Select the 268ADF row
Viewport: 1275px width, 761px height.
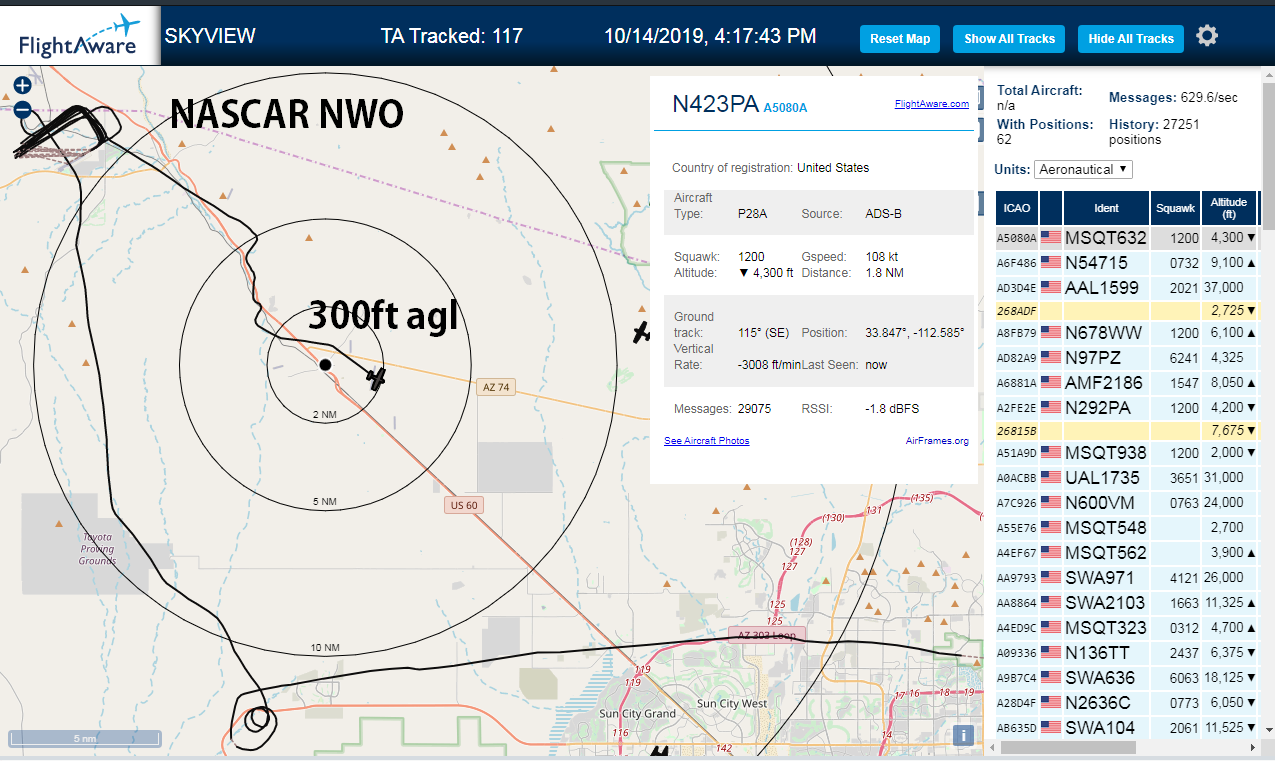click(x=1126, y=311)
